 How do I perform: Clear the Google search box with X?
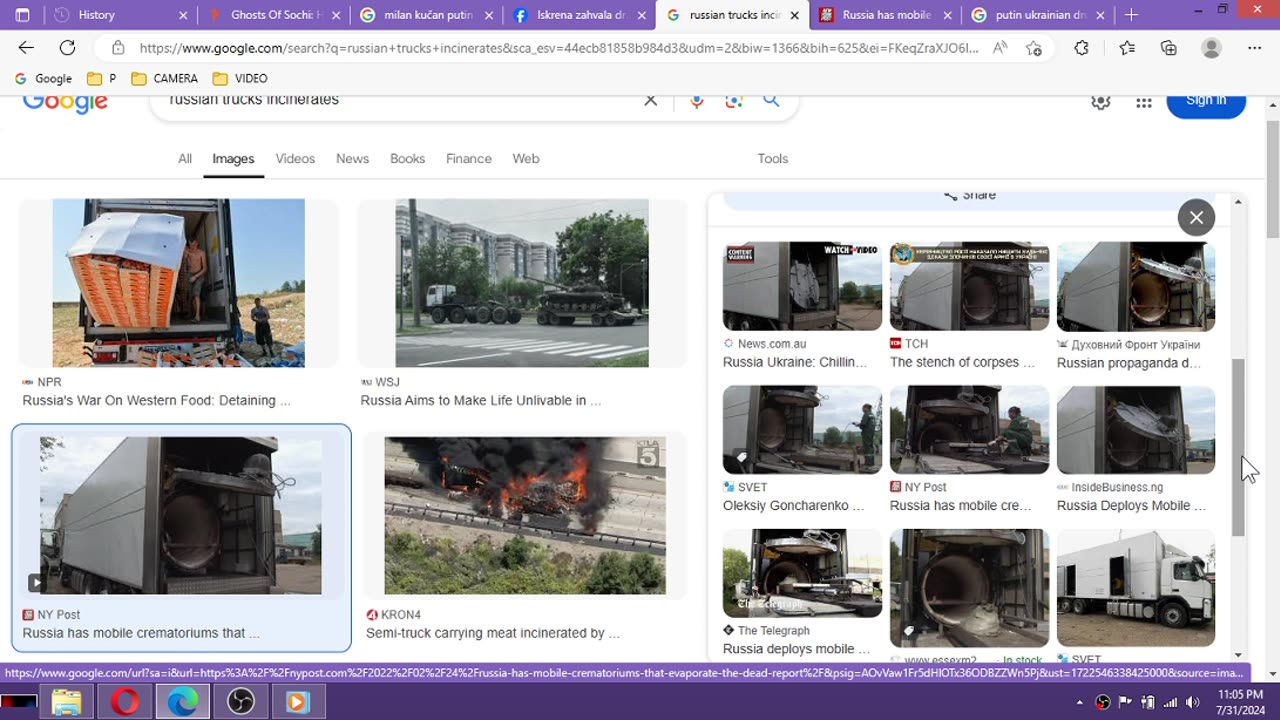[651, 100]
